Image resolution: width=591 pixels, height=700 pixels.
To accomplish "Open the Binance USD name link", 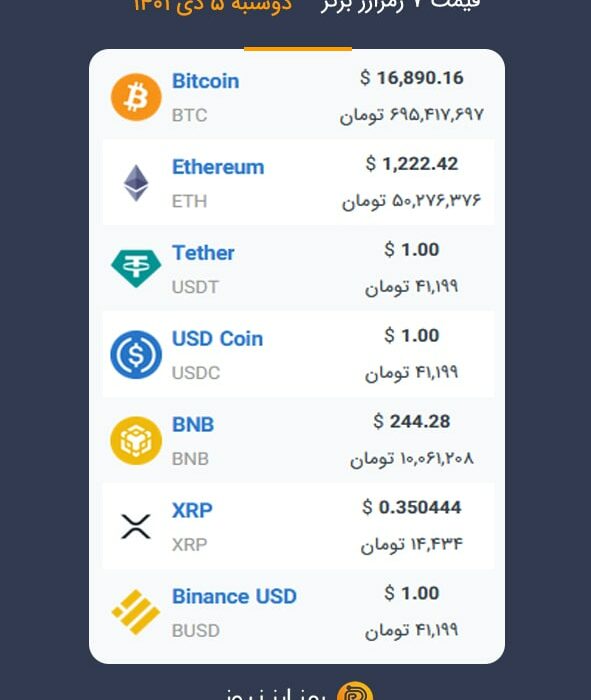I will point(234,596).
